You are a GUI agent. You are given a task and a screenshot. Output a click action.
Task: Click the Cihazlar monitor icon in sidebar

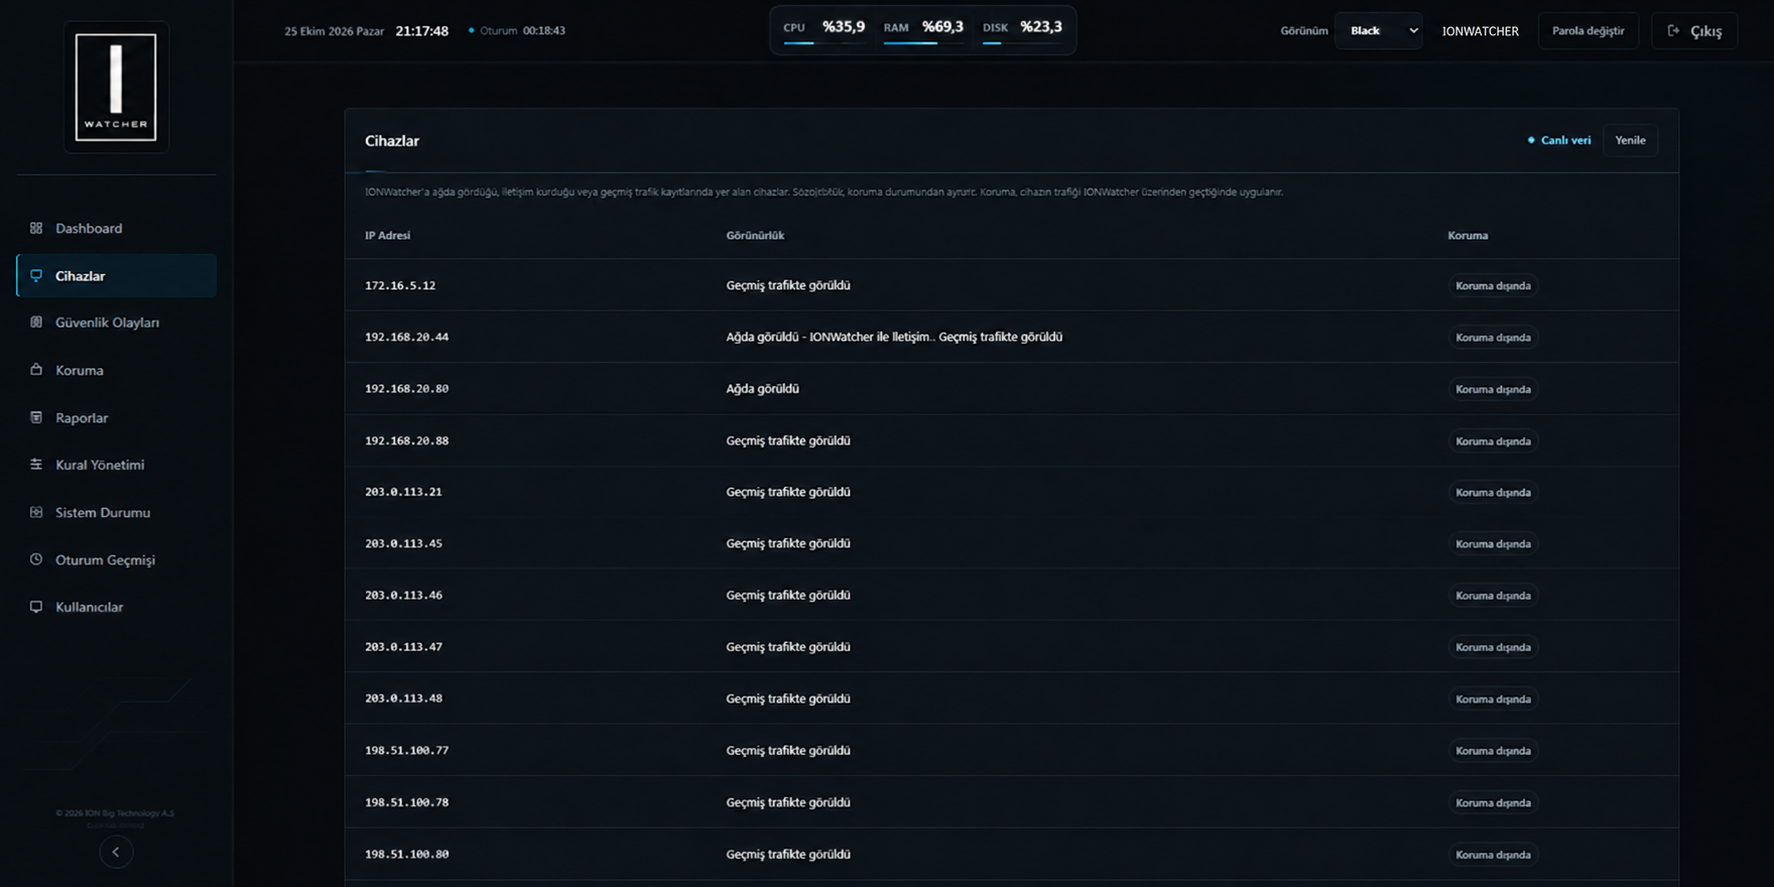coord(36,276)
